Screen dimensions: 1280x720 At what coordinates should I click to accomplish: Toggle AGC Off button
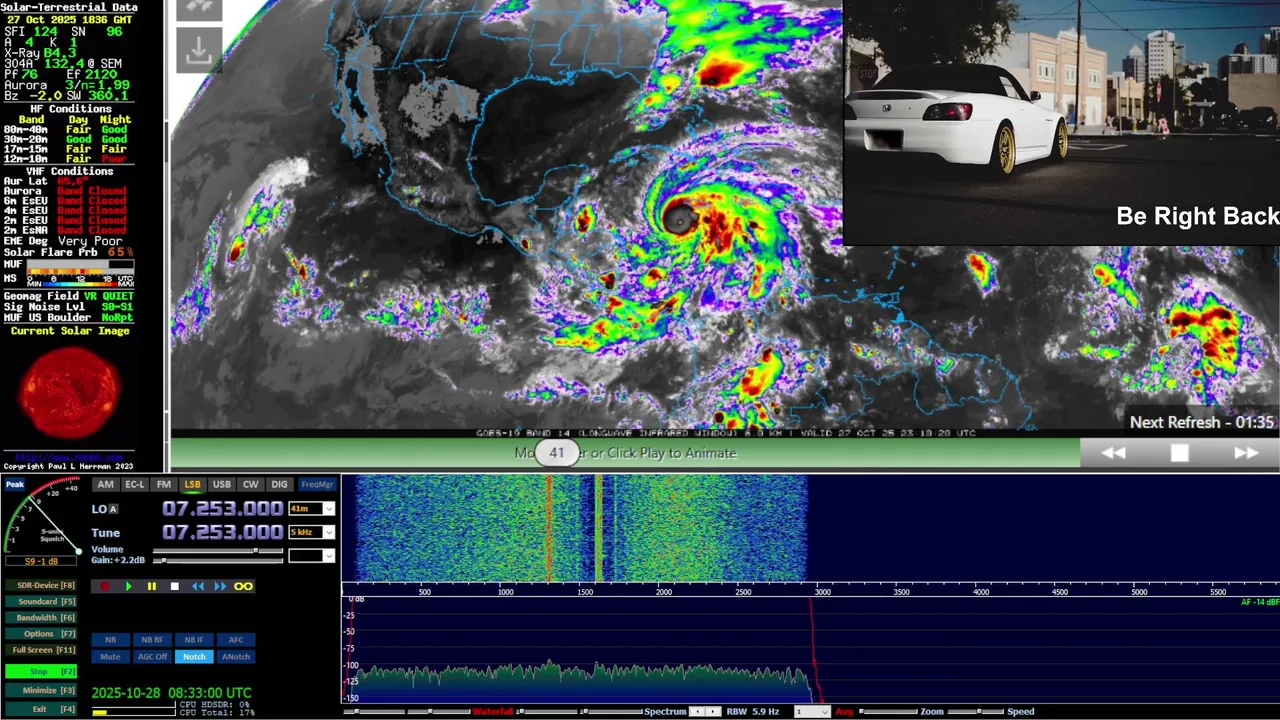pyautogui.click(x=152, y=656)
